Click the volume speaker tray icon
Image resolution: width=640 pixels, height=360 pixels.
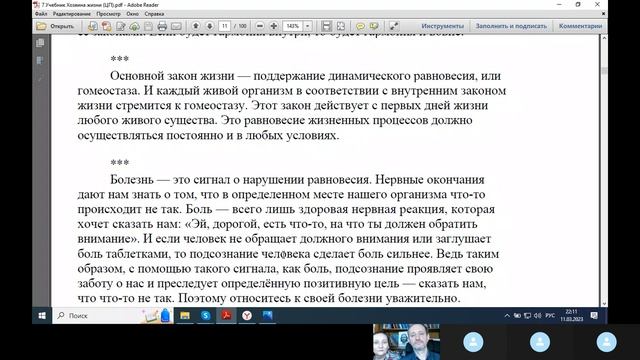538,316
